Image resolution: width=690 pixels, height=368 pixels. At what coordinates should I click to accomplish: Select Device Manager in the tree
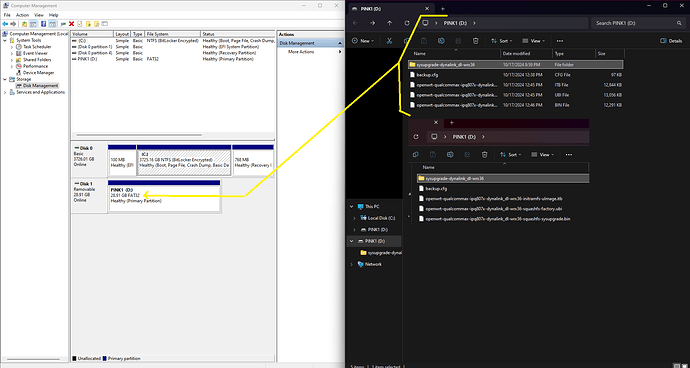pyautogui.click(x=38, y=73)
